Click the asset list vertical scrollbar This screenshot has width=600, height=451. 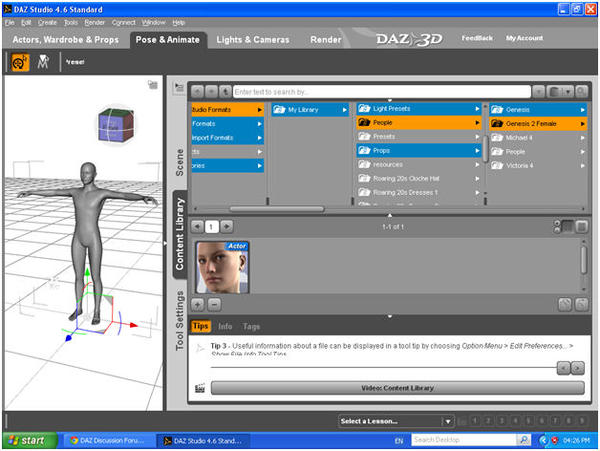(584, 260)
